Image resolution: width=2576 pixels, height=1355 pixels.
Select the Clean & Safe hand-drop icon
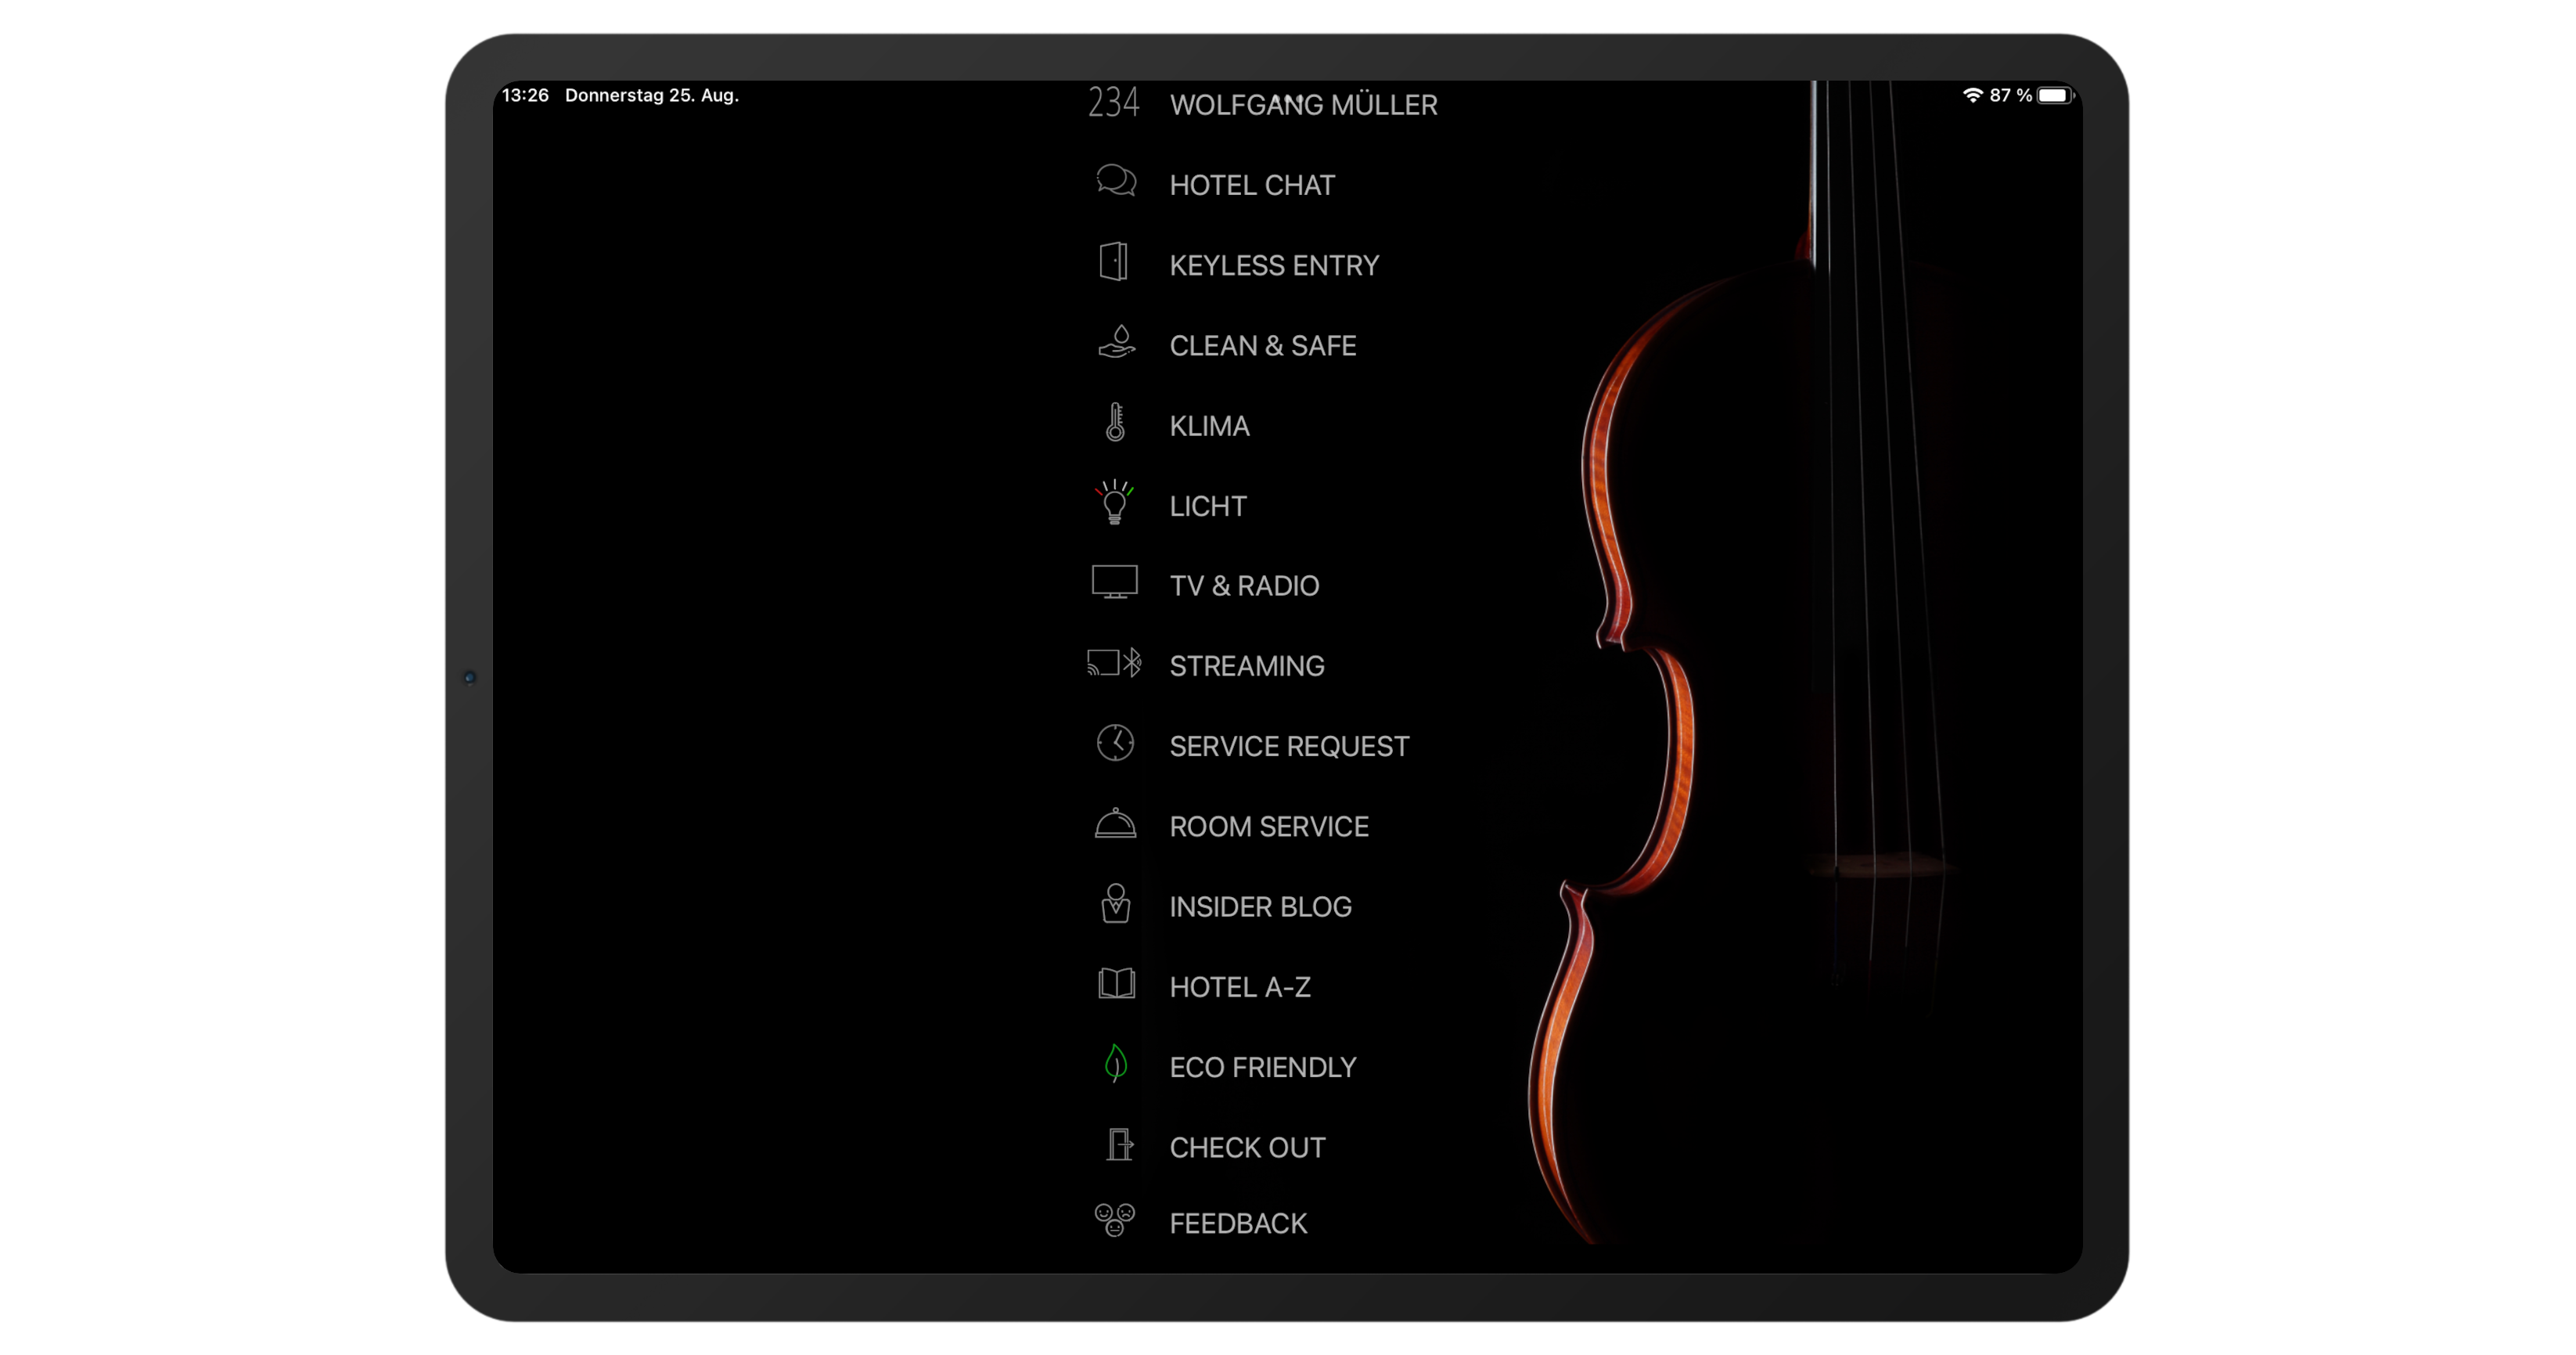point(1116,341)
